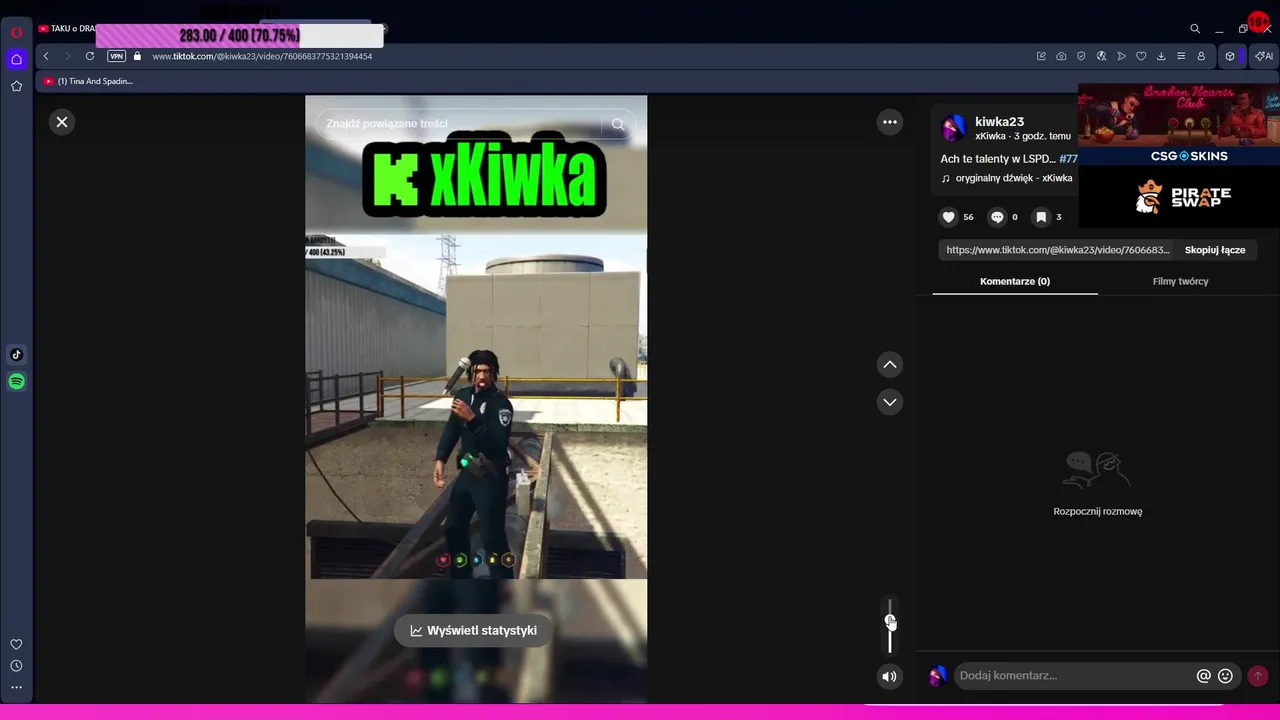The height and width of the screenshot is (720, 1280).
Task: Mute the video via speaker icon
Action: (x=889, y=677)
